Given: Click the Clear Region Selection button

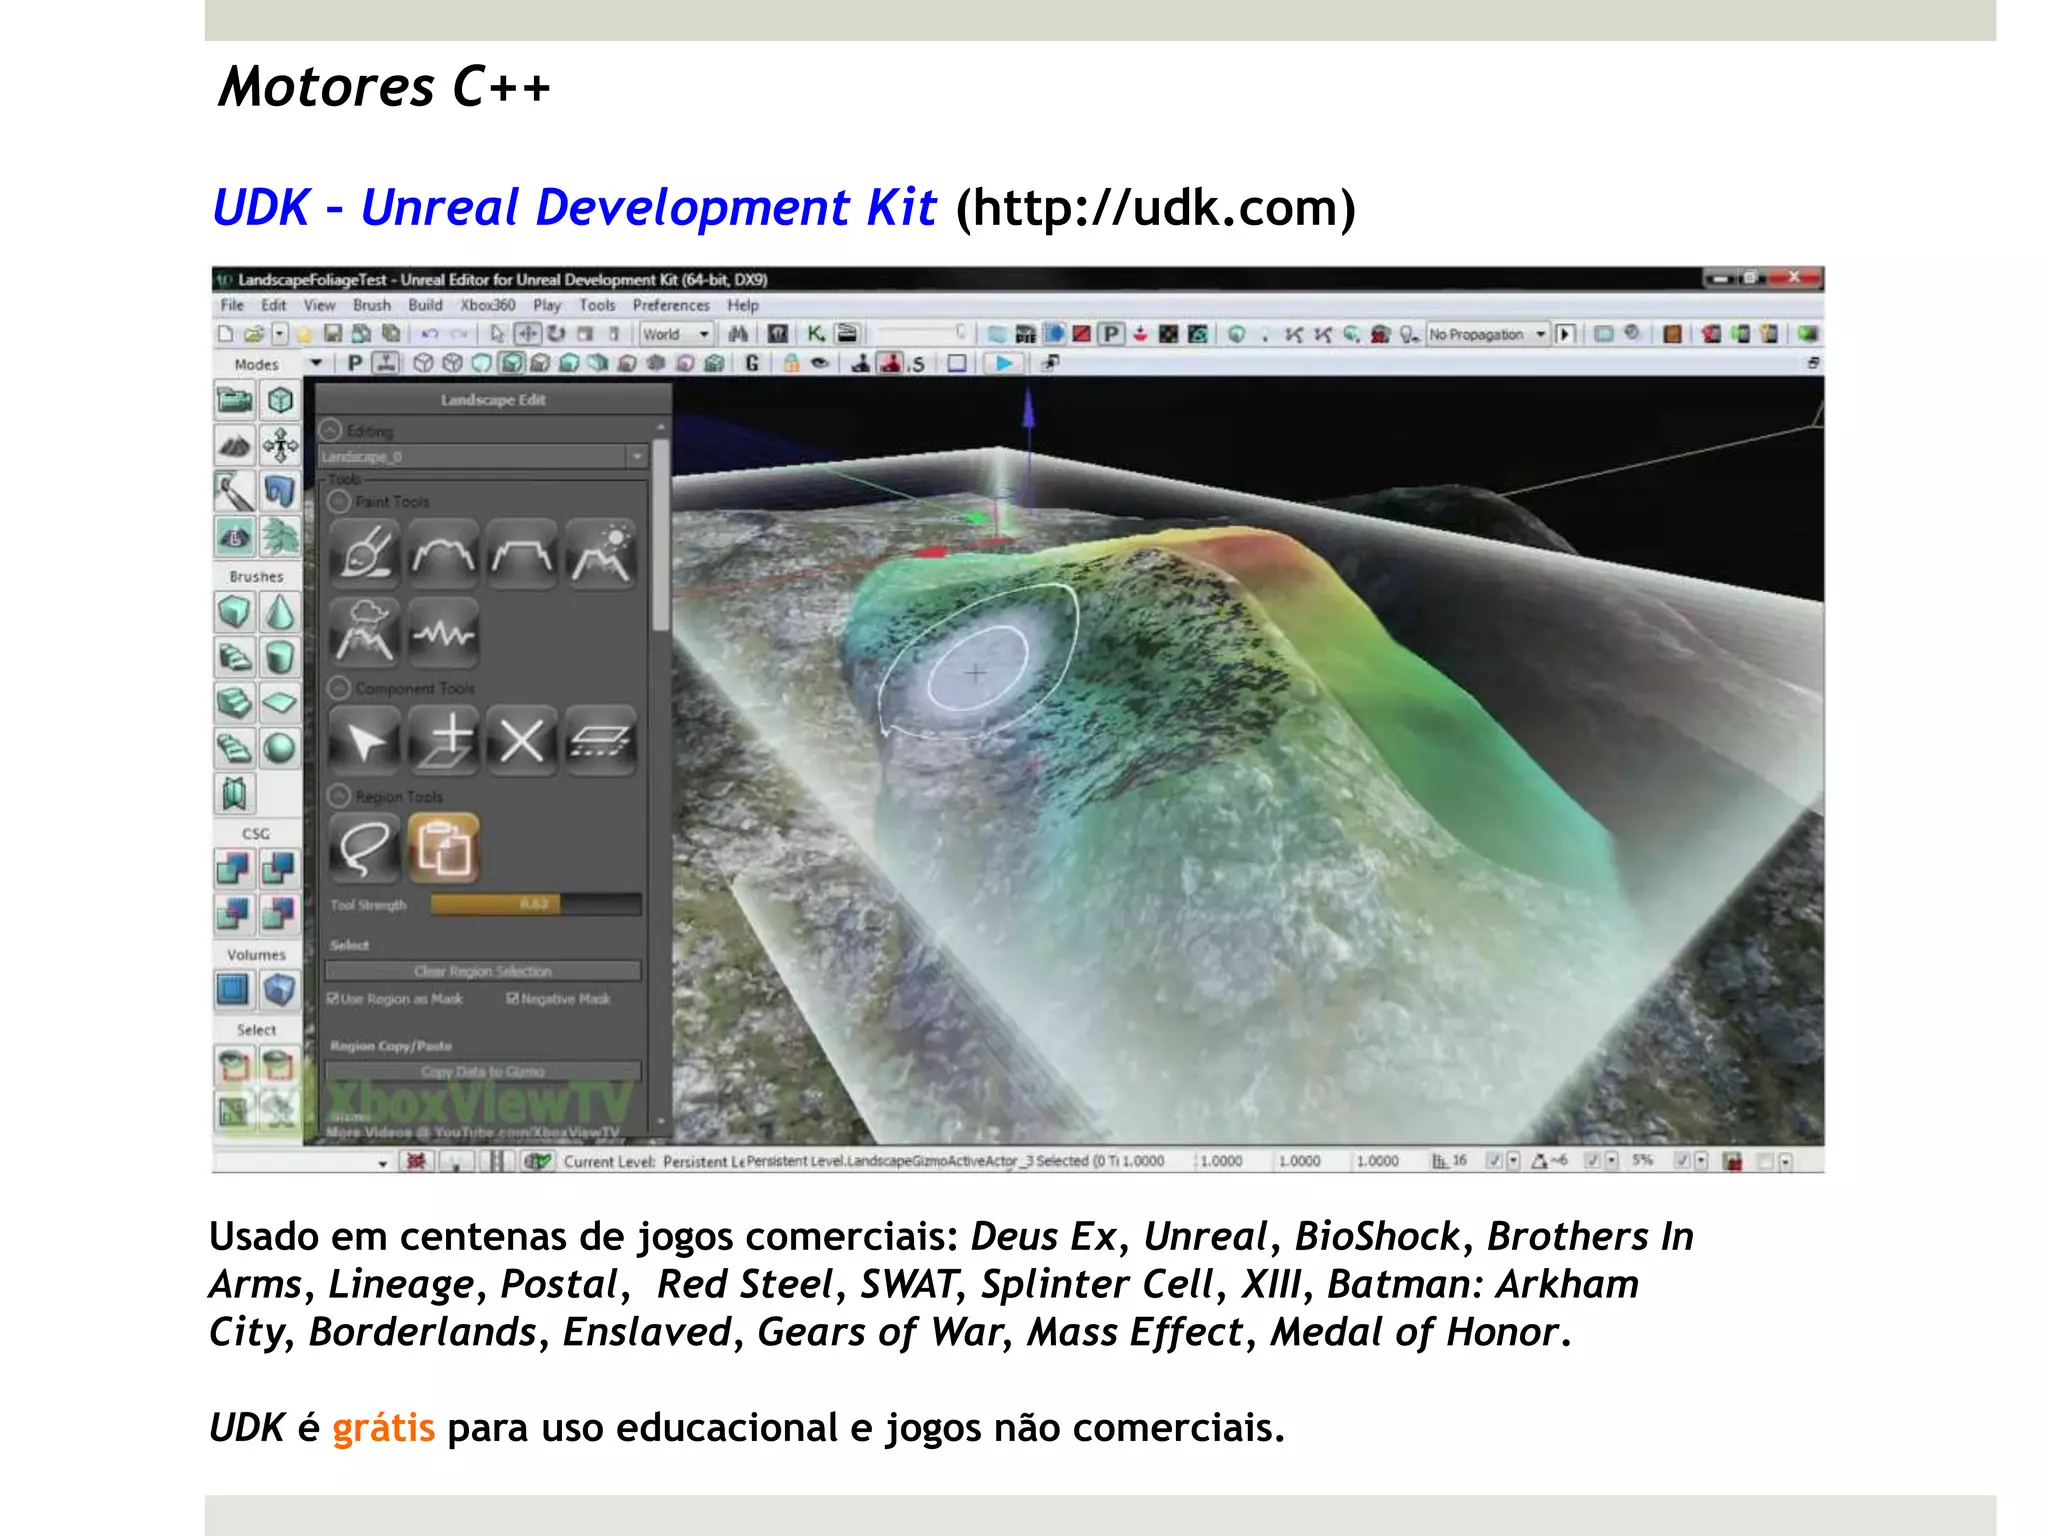Looking at the screenshot, I should coord(483,971).
